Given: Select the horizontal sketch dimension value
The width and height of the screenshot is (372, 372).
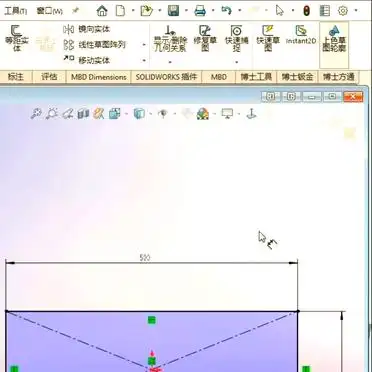Looking at the screenshot, I should (x=145, y=257).
